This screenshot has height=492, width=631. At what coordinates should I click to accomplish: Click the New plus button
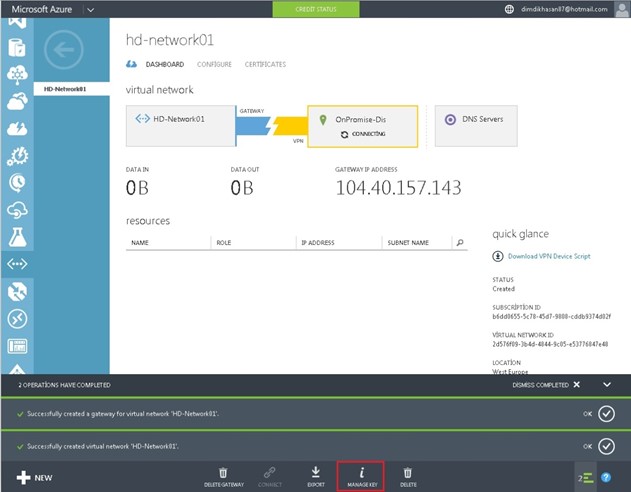(x=34, y=478)
